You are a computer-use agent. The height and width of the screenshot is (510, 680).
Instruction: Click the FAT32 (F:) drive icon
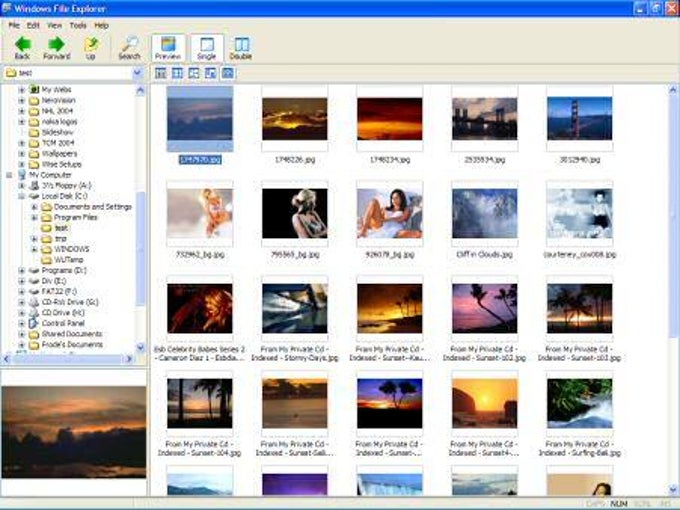[34, 292]
